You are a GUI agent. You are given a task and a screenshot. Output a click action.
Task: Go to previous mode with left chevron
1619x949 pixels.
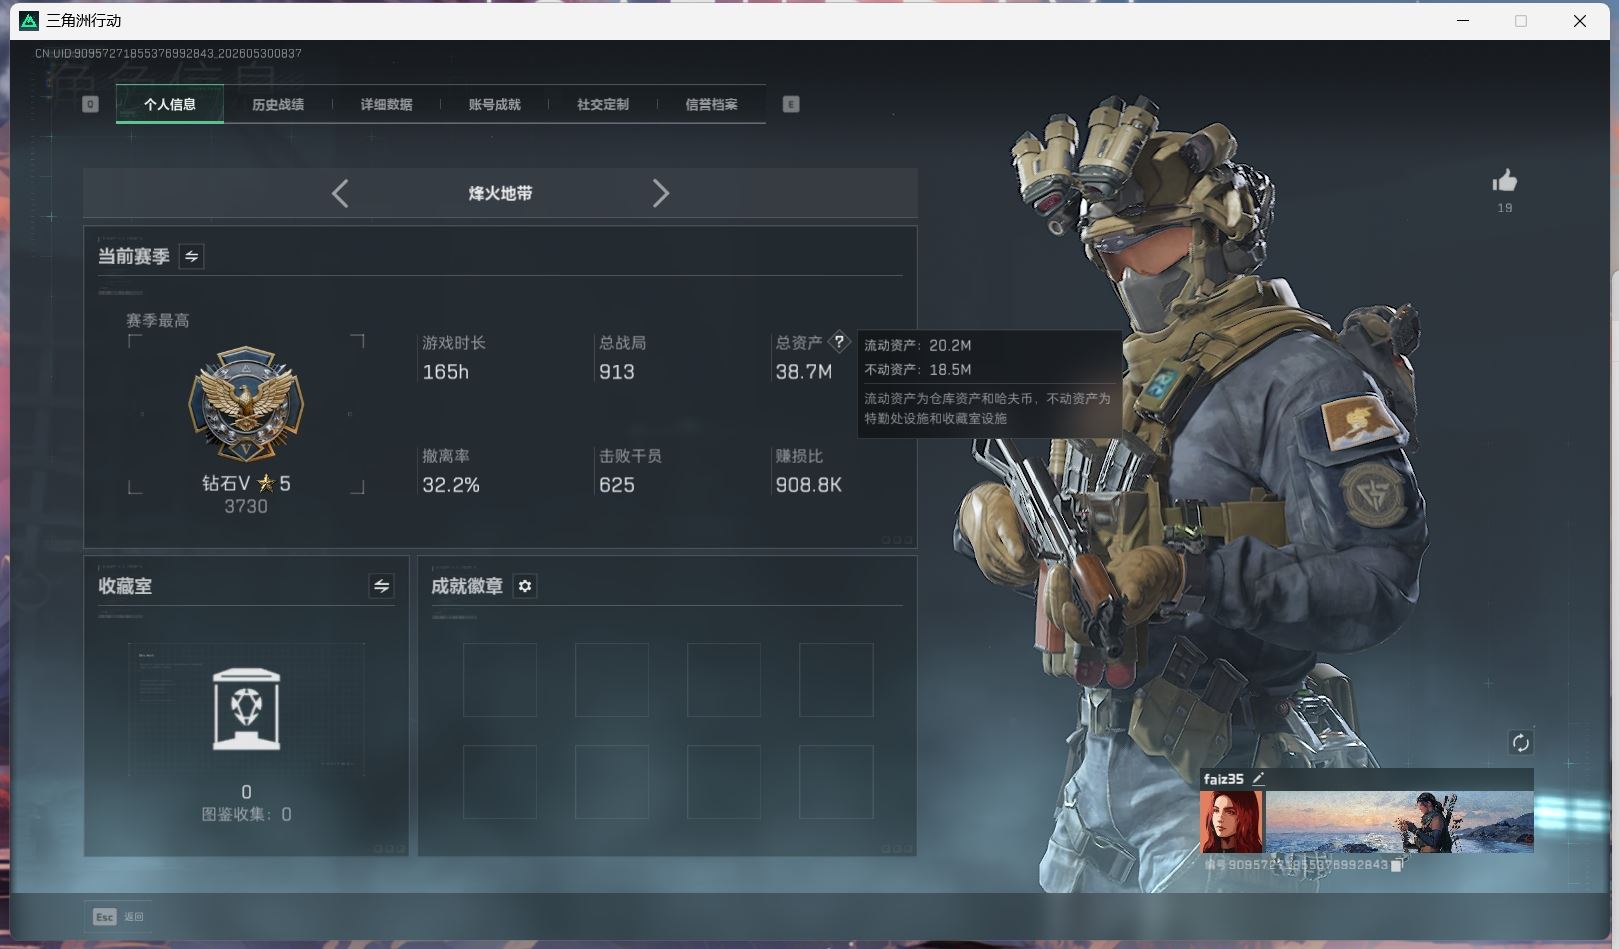340,193
